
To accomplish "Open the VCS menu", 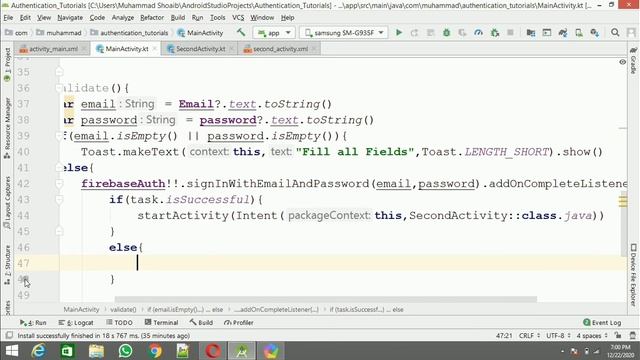I will pos(238,18).
